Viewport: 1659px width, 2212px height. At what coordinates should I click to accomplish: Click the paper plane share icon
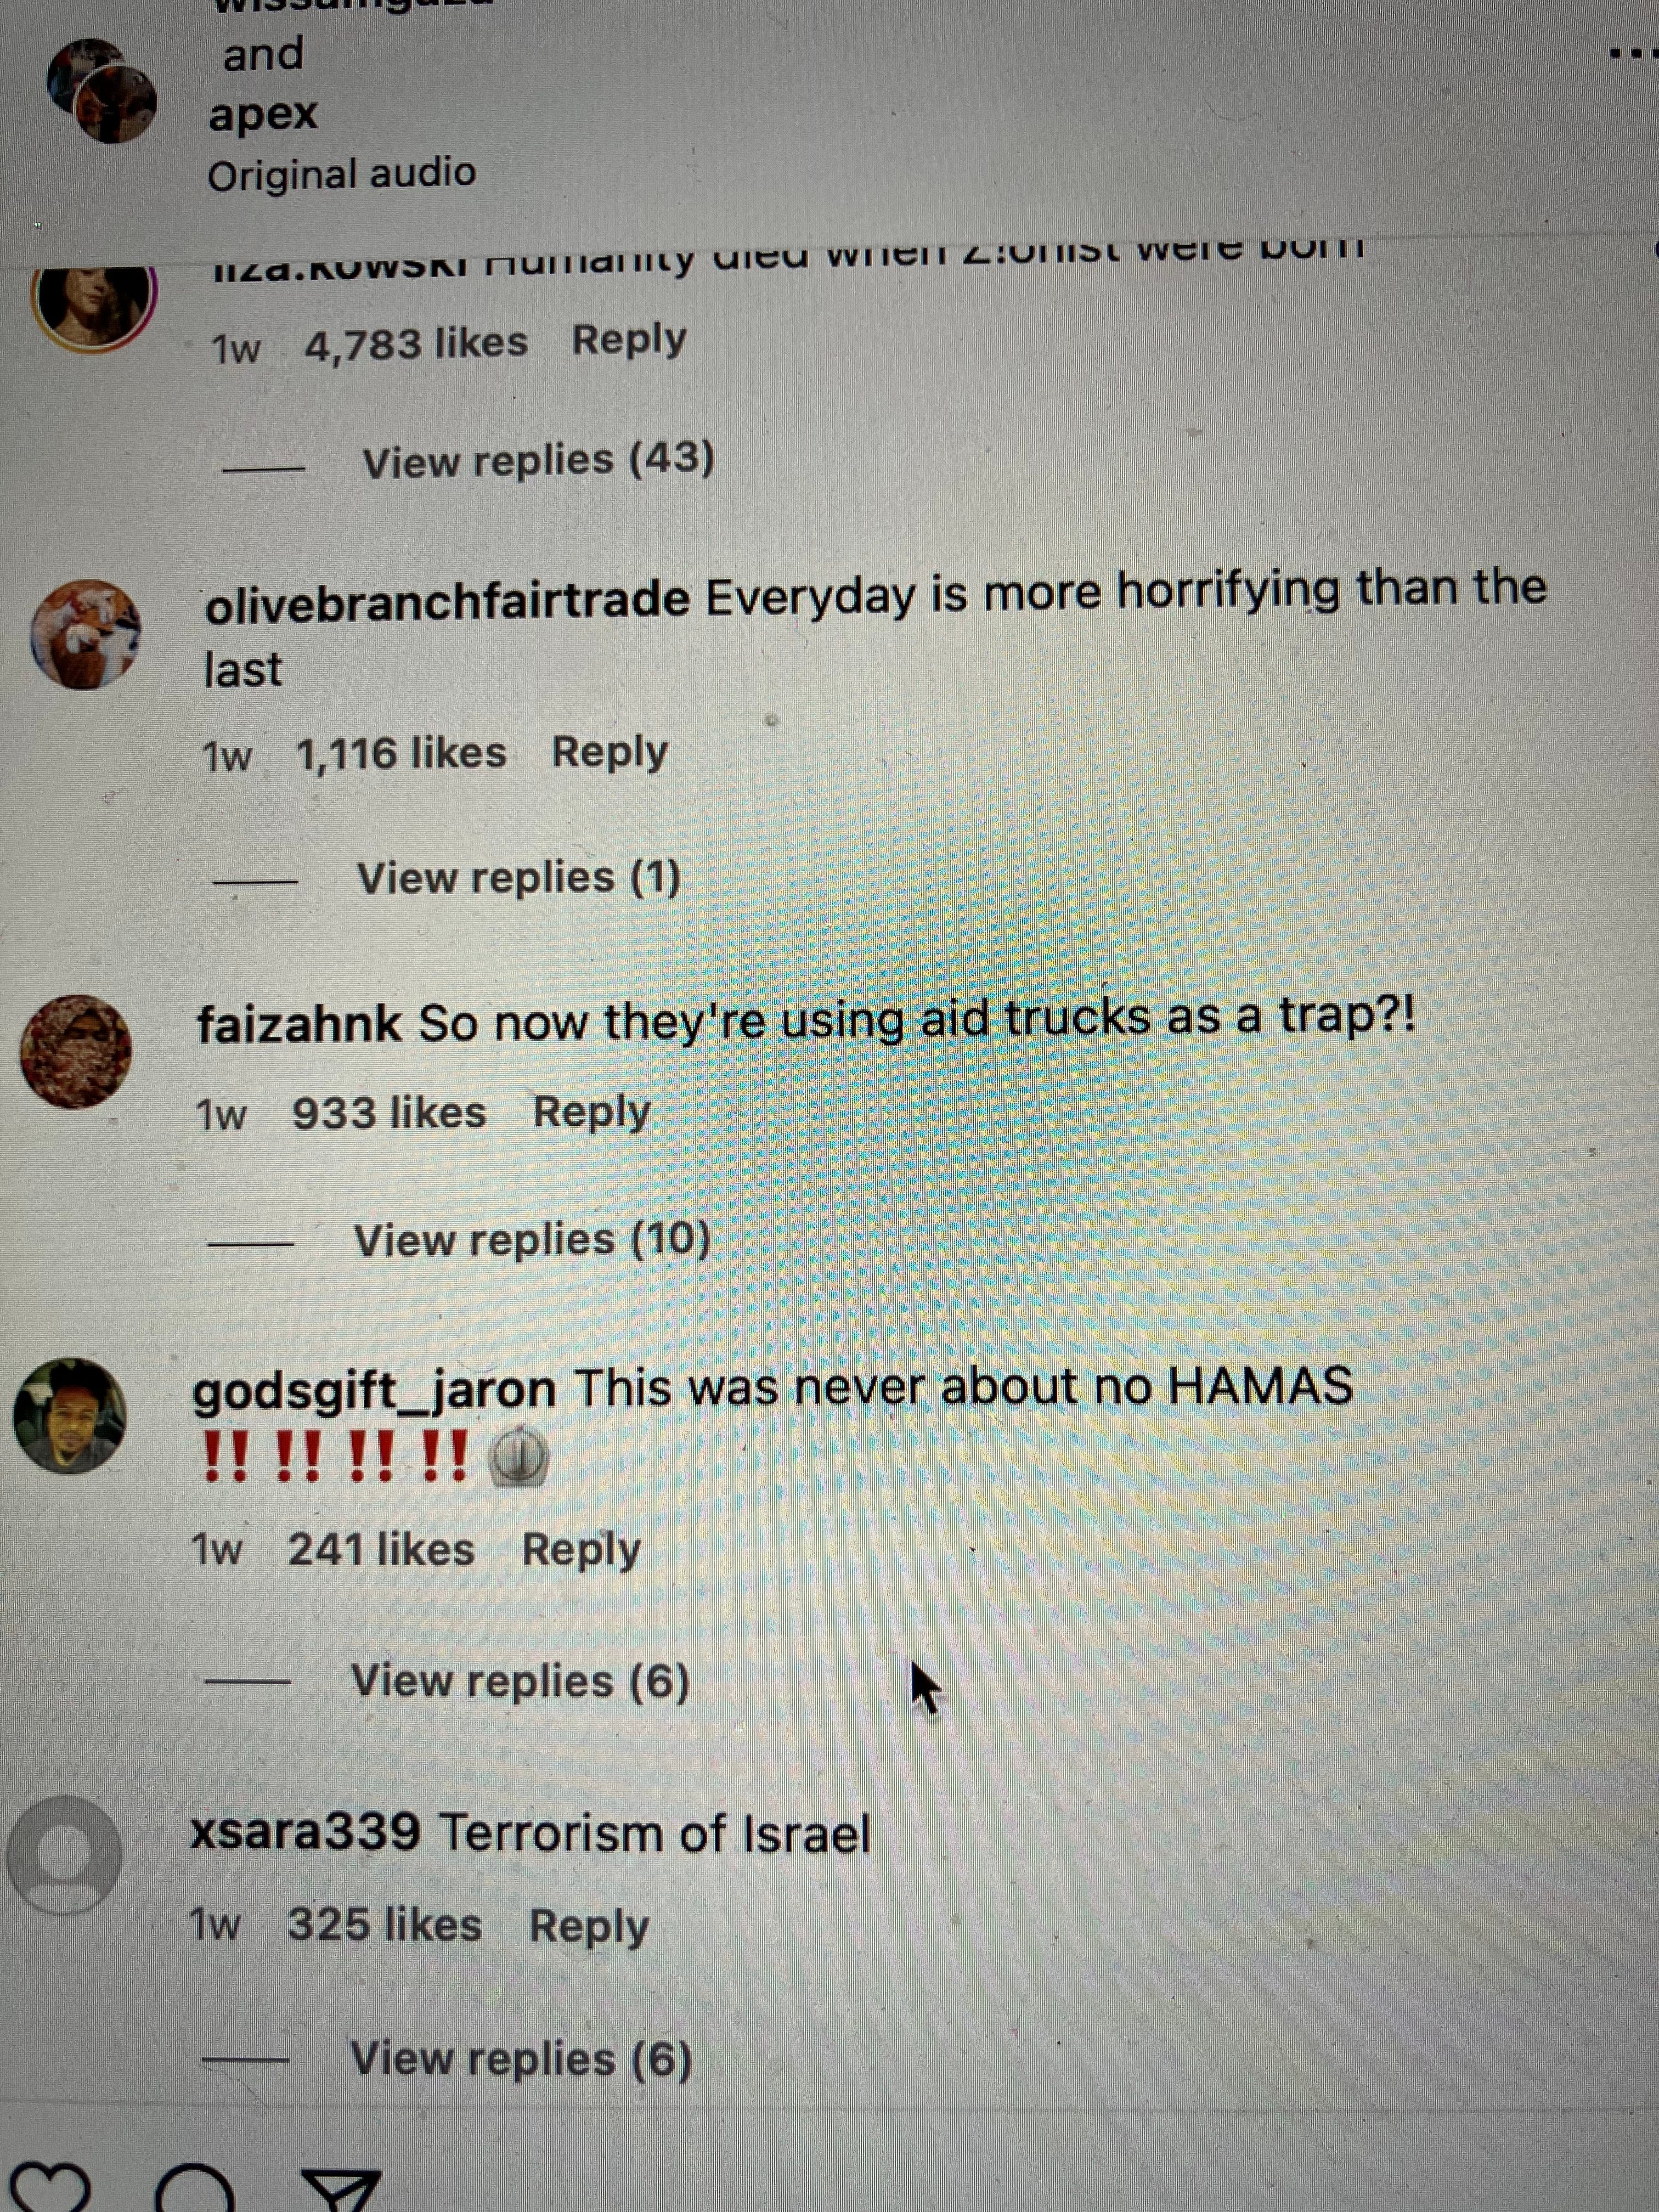[342, 2190]
